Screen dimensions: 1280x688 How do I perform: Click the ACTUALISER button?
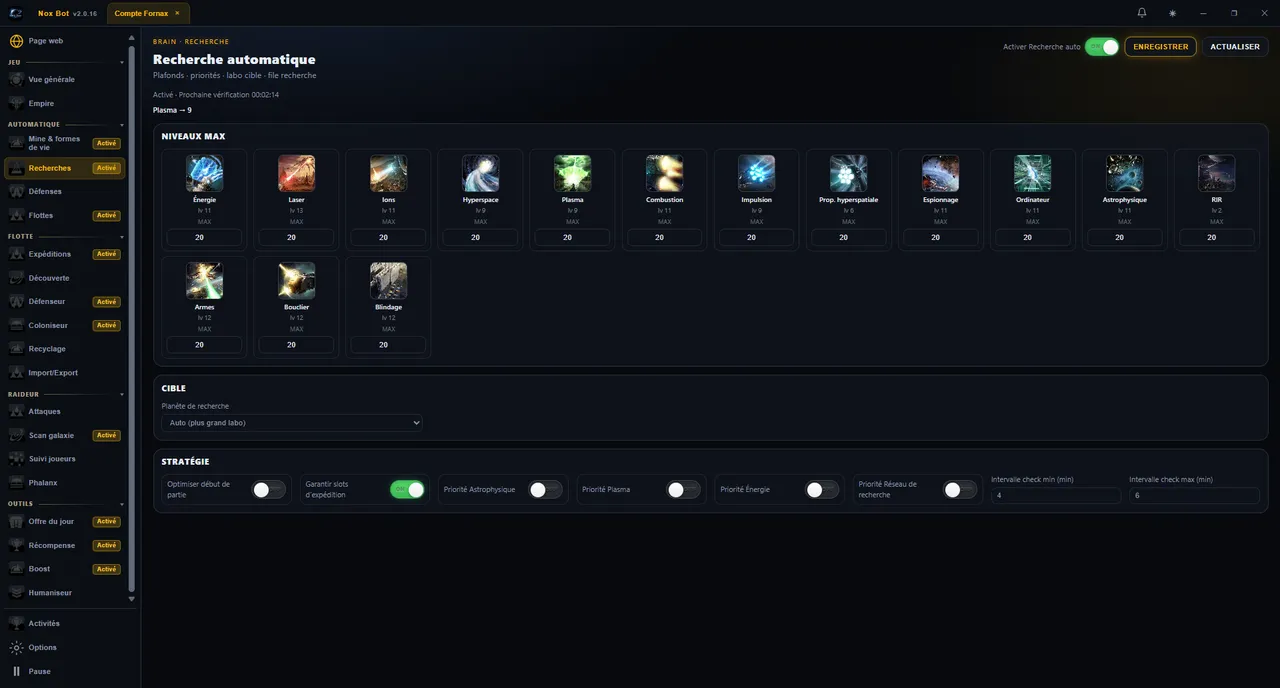(x=1235, y=47)
